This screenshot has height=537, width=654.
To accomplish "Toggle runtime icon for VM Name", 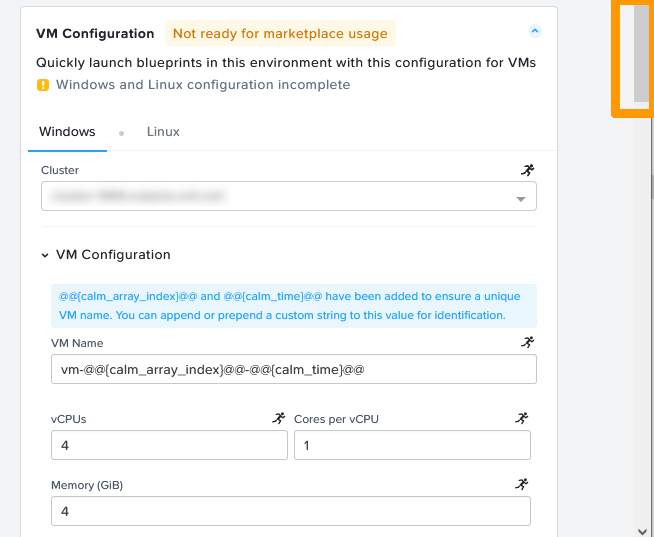I will click(x=528, y=342).
